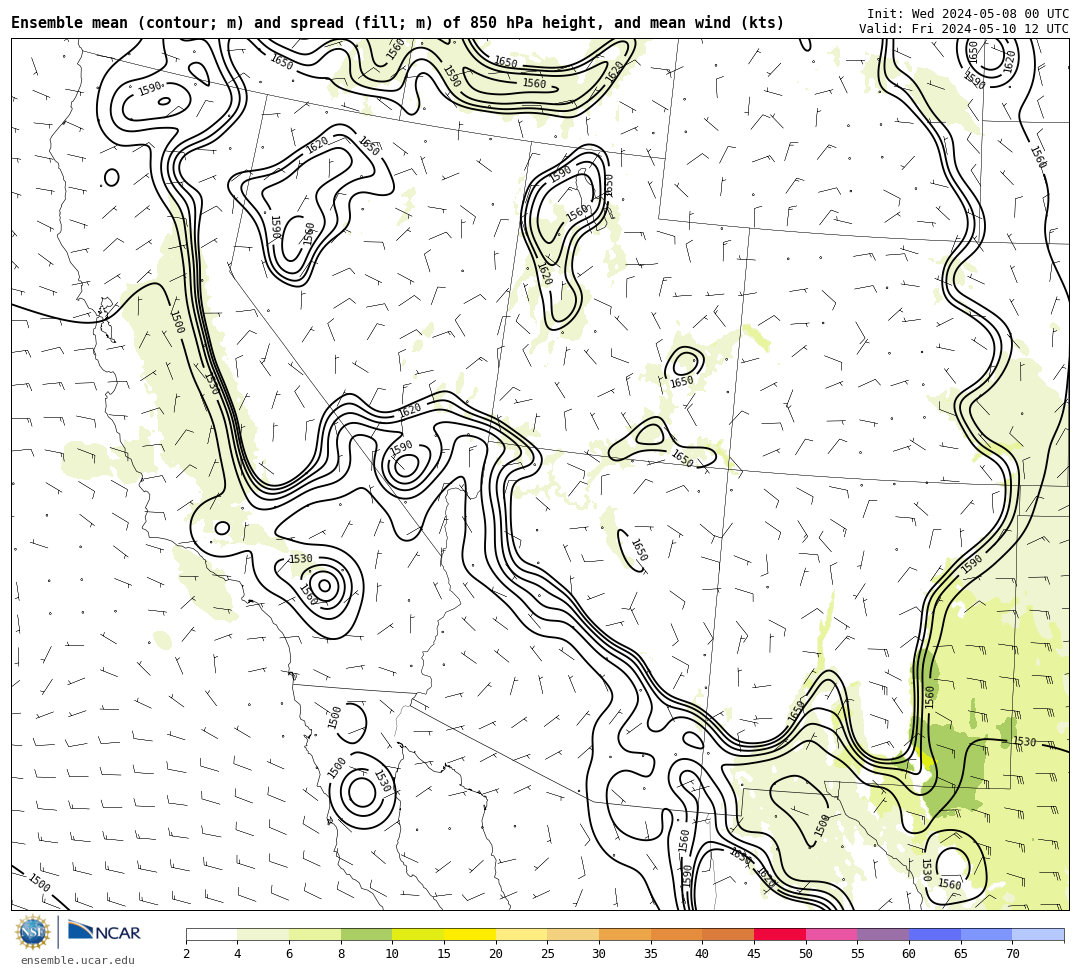Pick the pink 50–55 m colorbar segment
Viewport: 1080px width, 973px height.
[x=831, y=935]
